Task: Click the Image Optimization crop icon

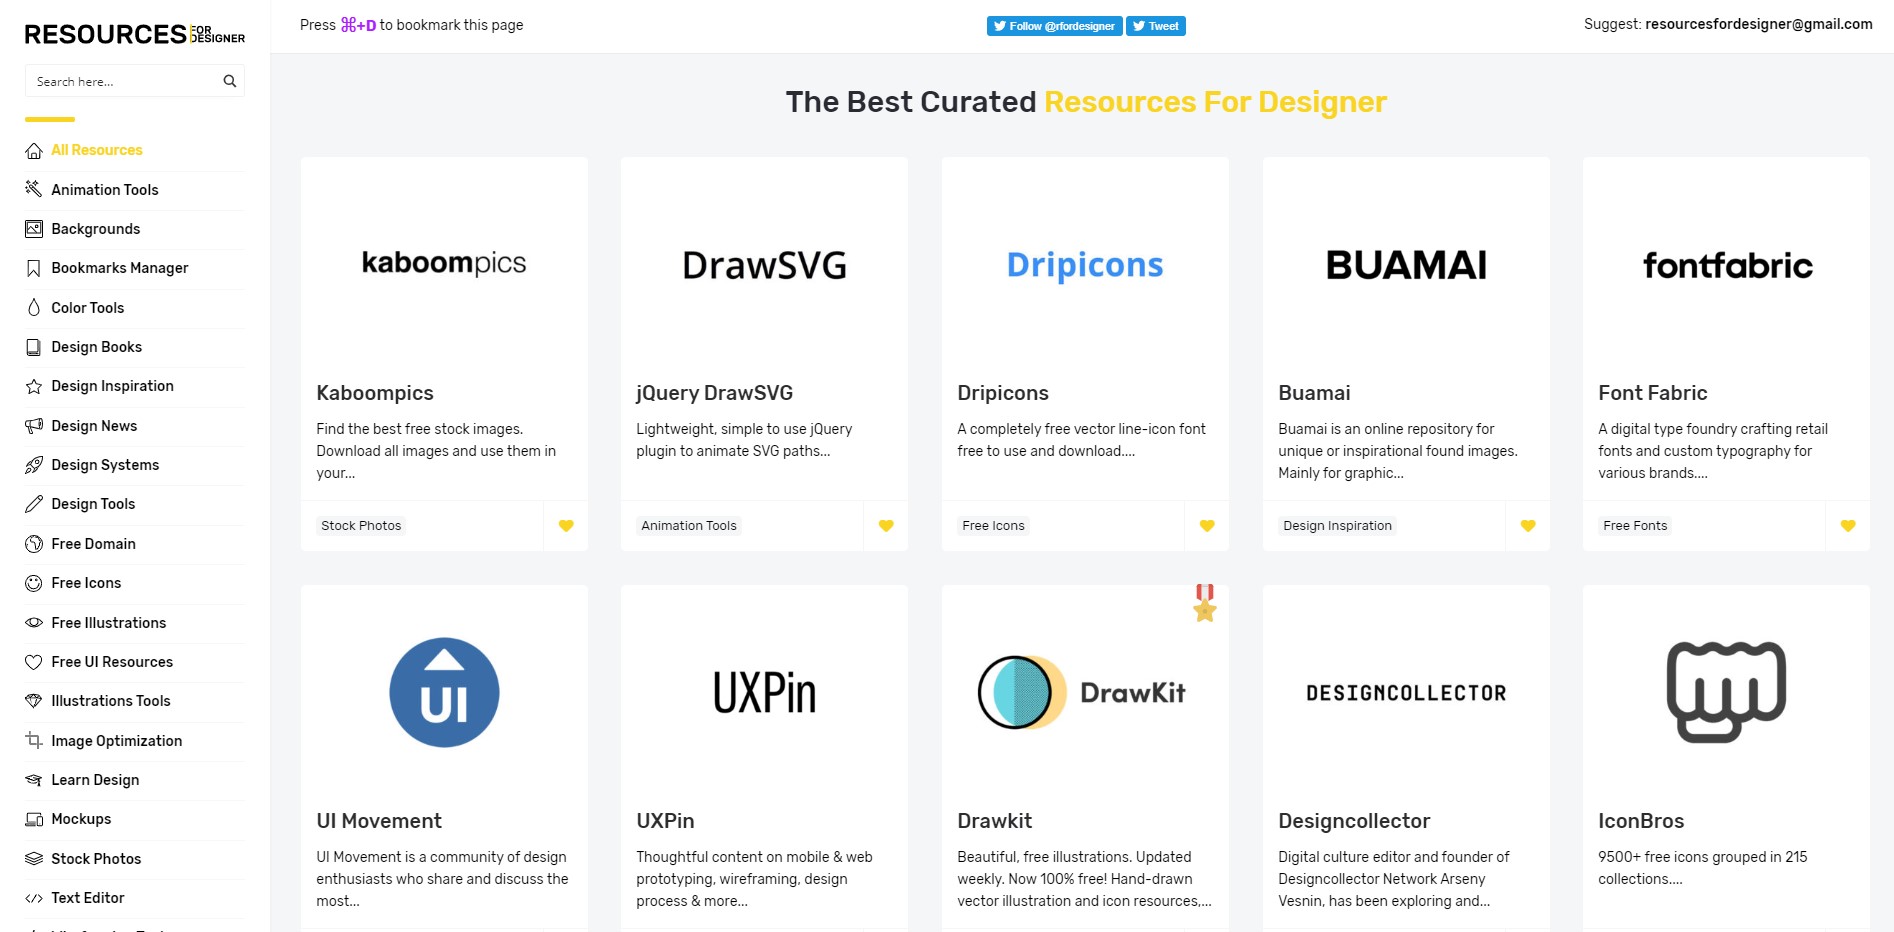Action: [x=34, y=741]
